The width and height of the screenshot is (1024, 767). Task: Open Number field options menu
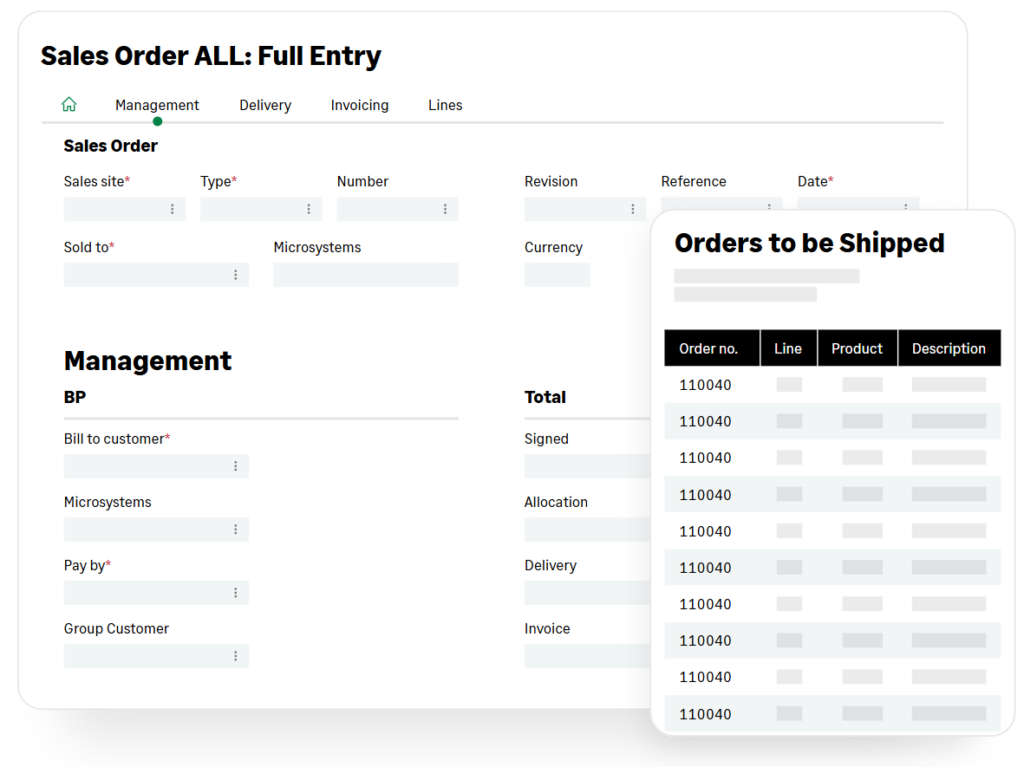click(445, 209)
